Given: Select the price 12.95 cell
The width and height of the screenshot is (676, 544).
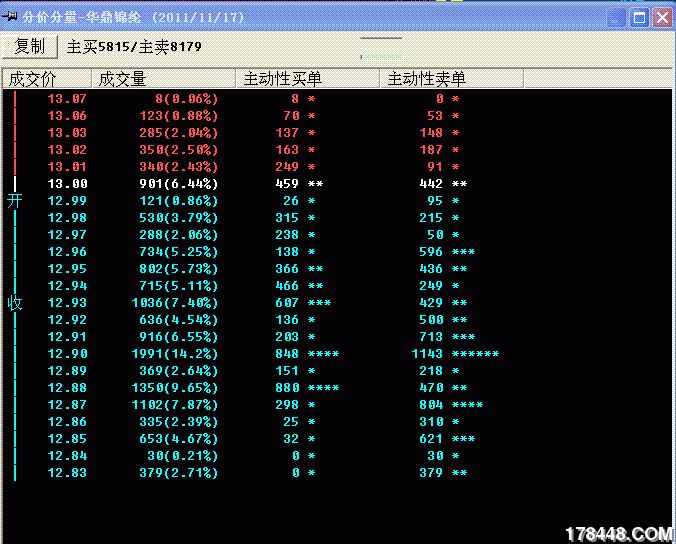Looking at the screenshot, I should (x=67, y=269).
